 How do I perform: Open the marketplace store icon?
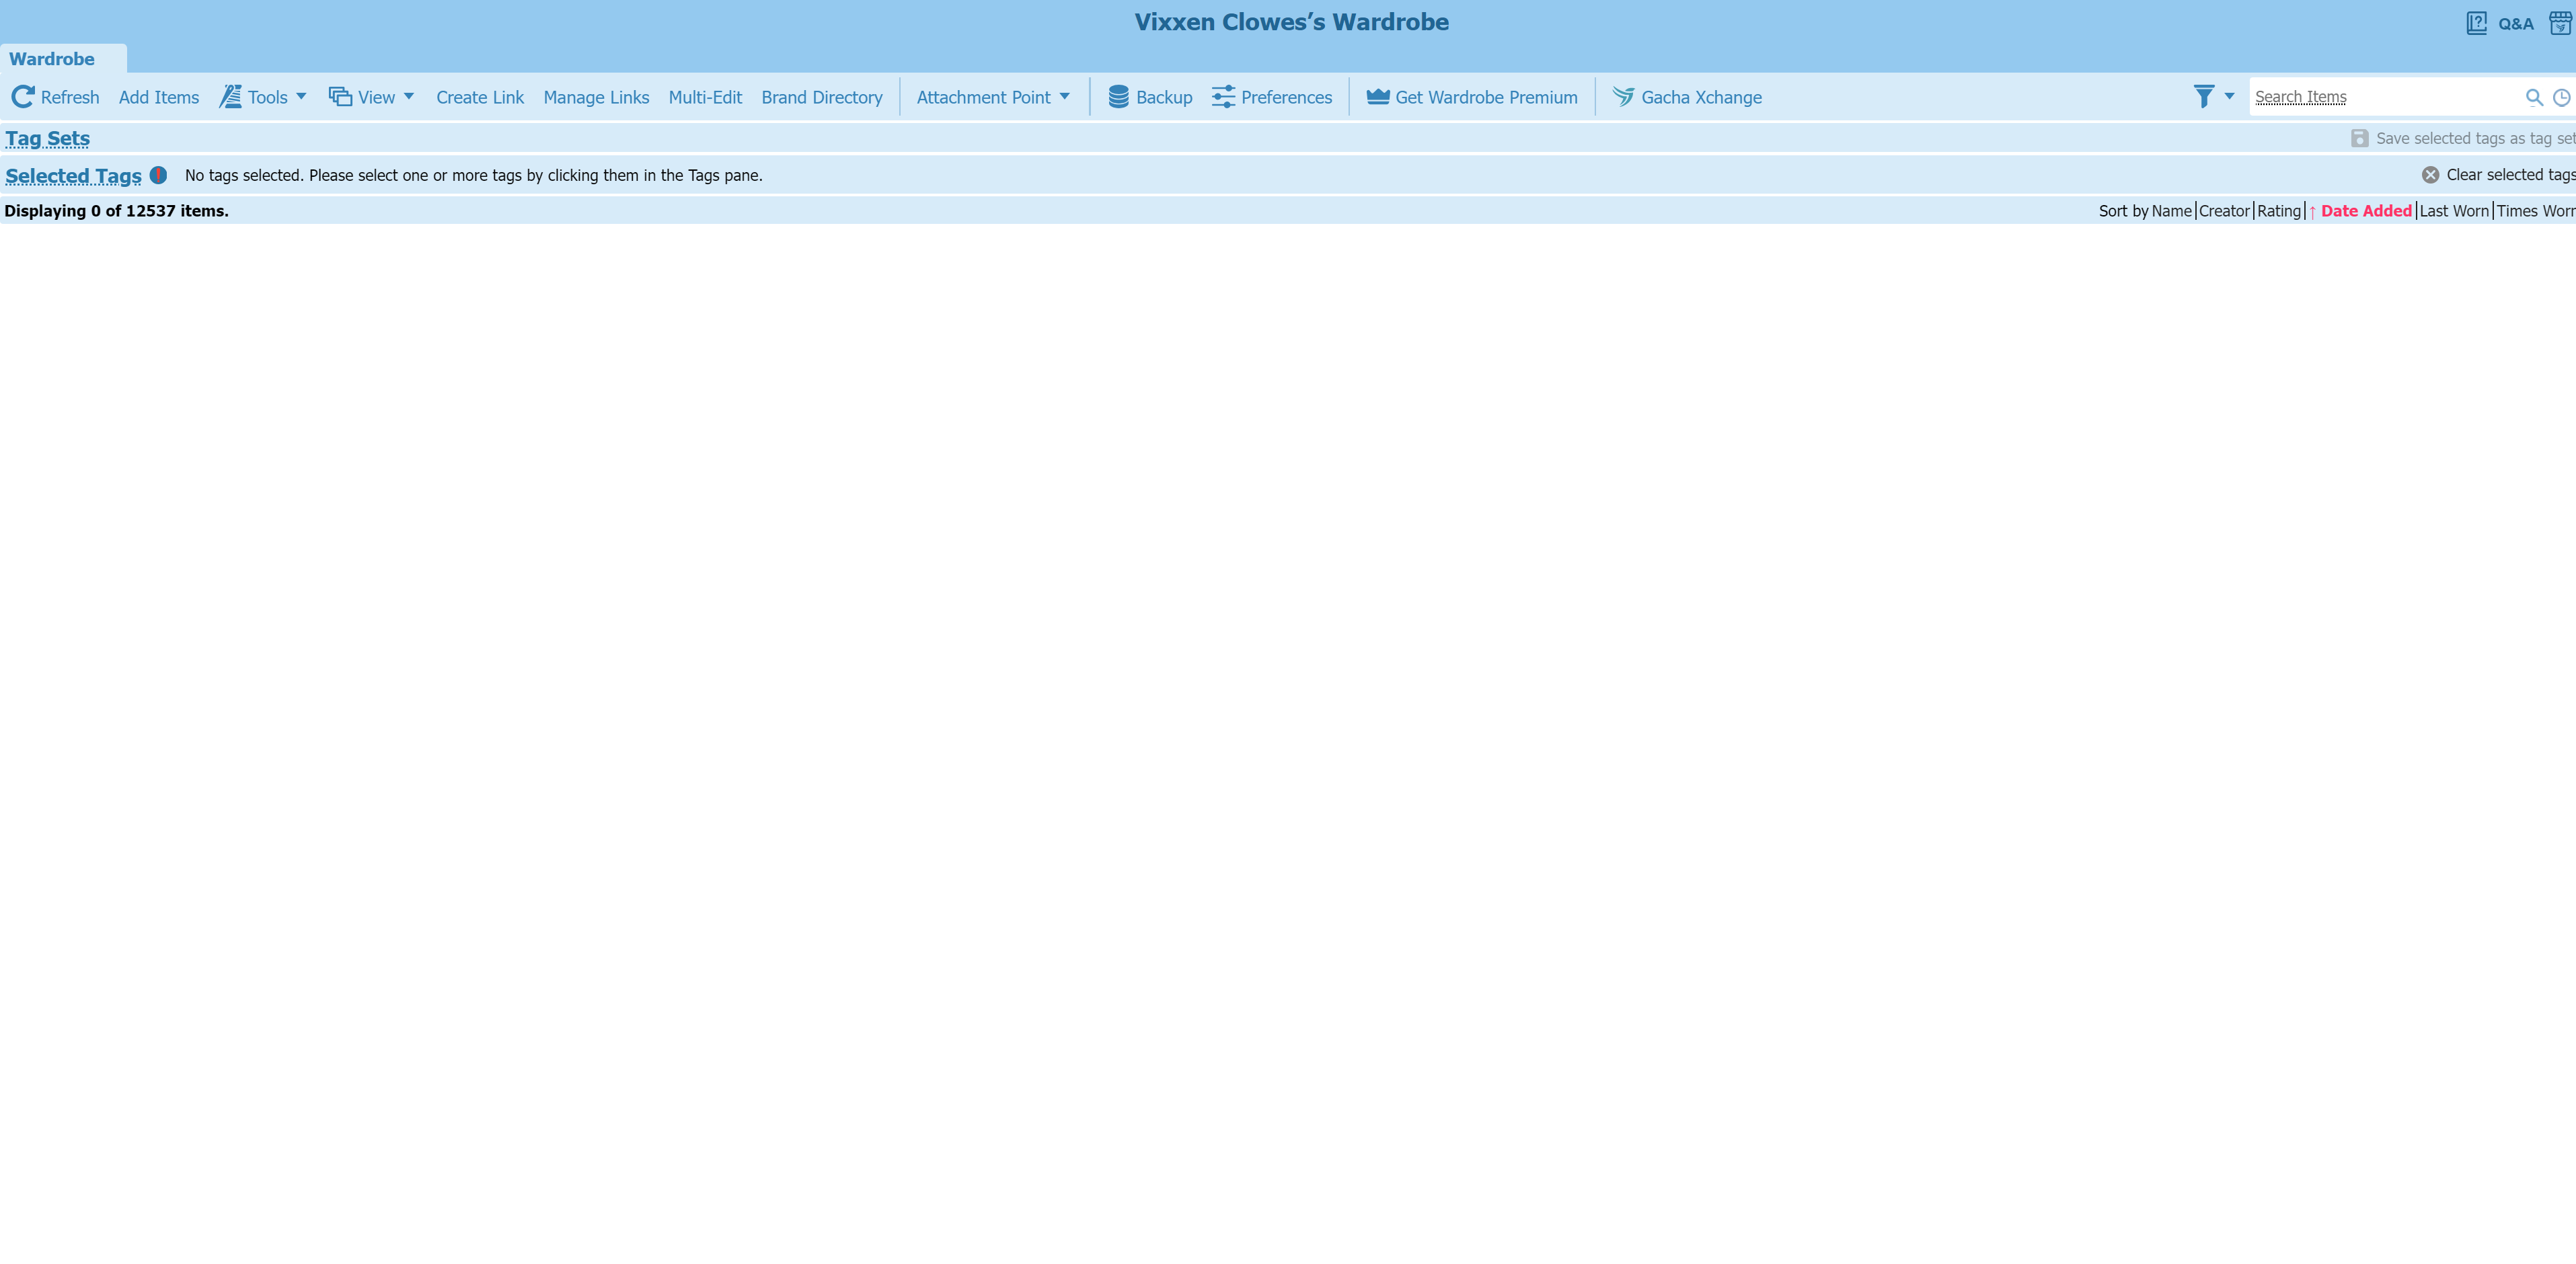2560,23
